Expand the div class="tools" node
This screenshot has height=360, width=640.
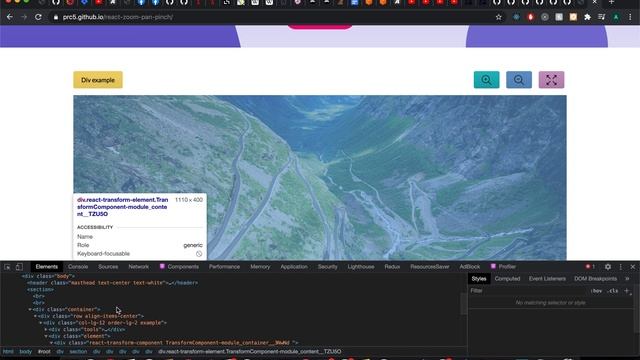coord(46,329)
